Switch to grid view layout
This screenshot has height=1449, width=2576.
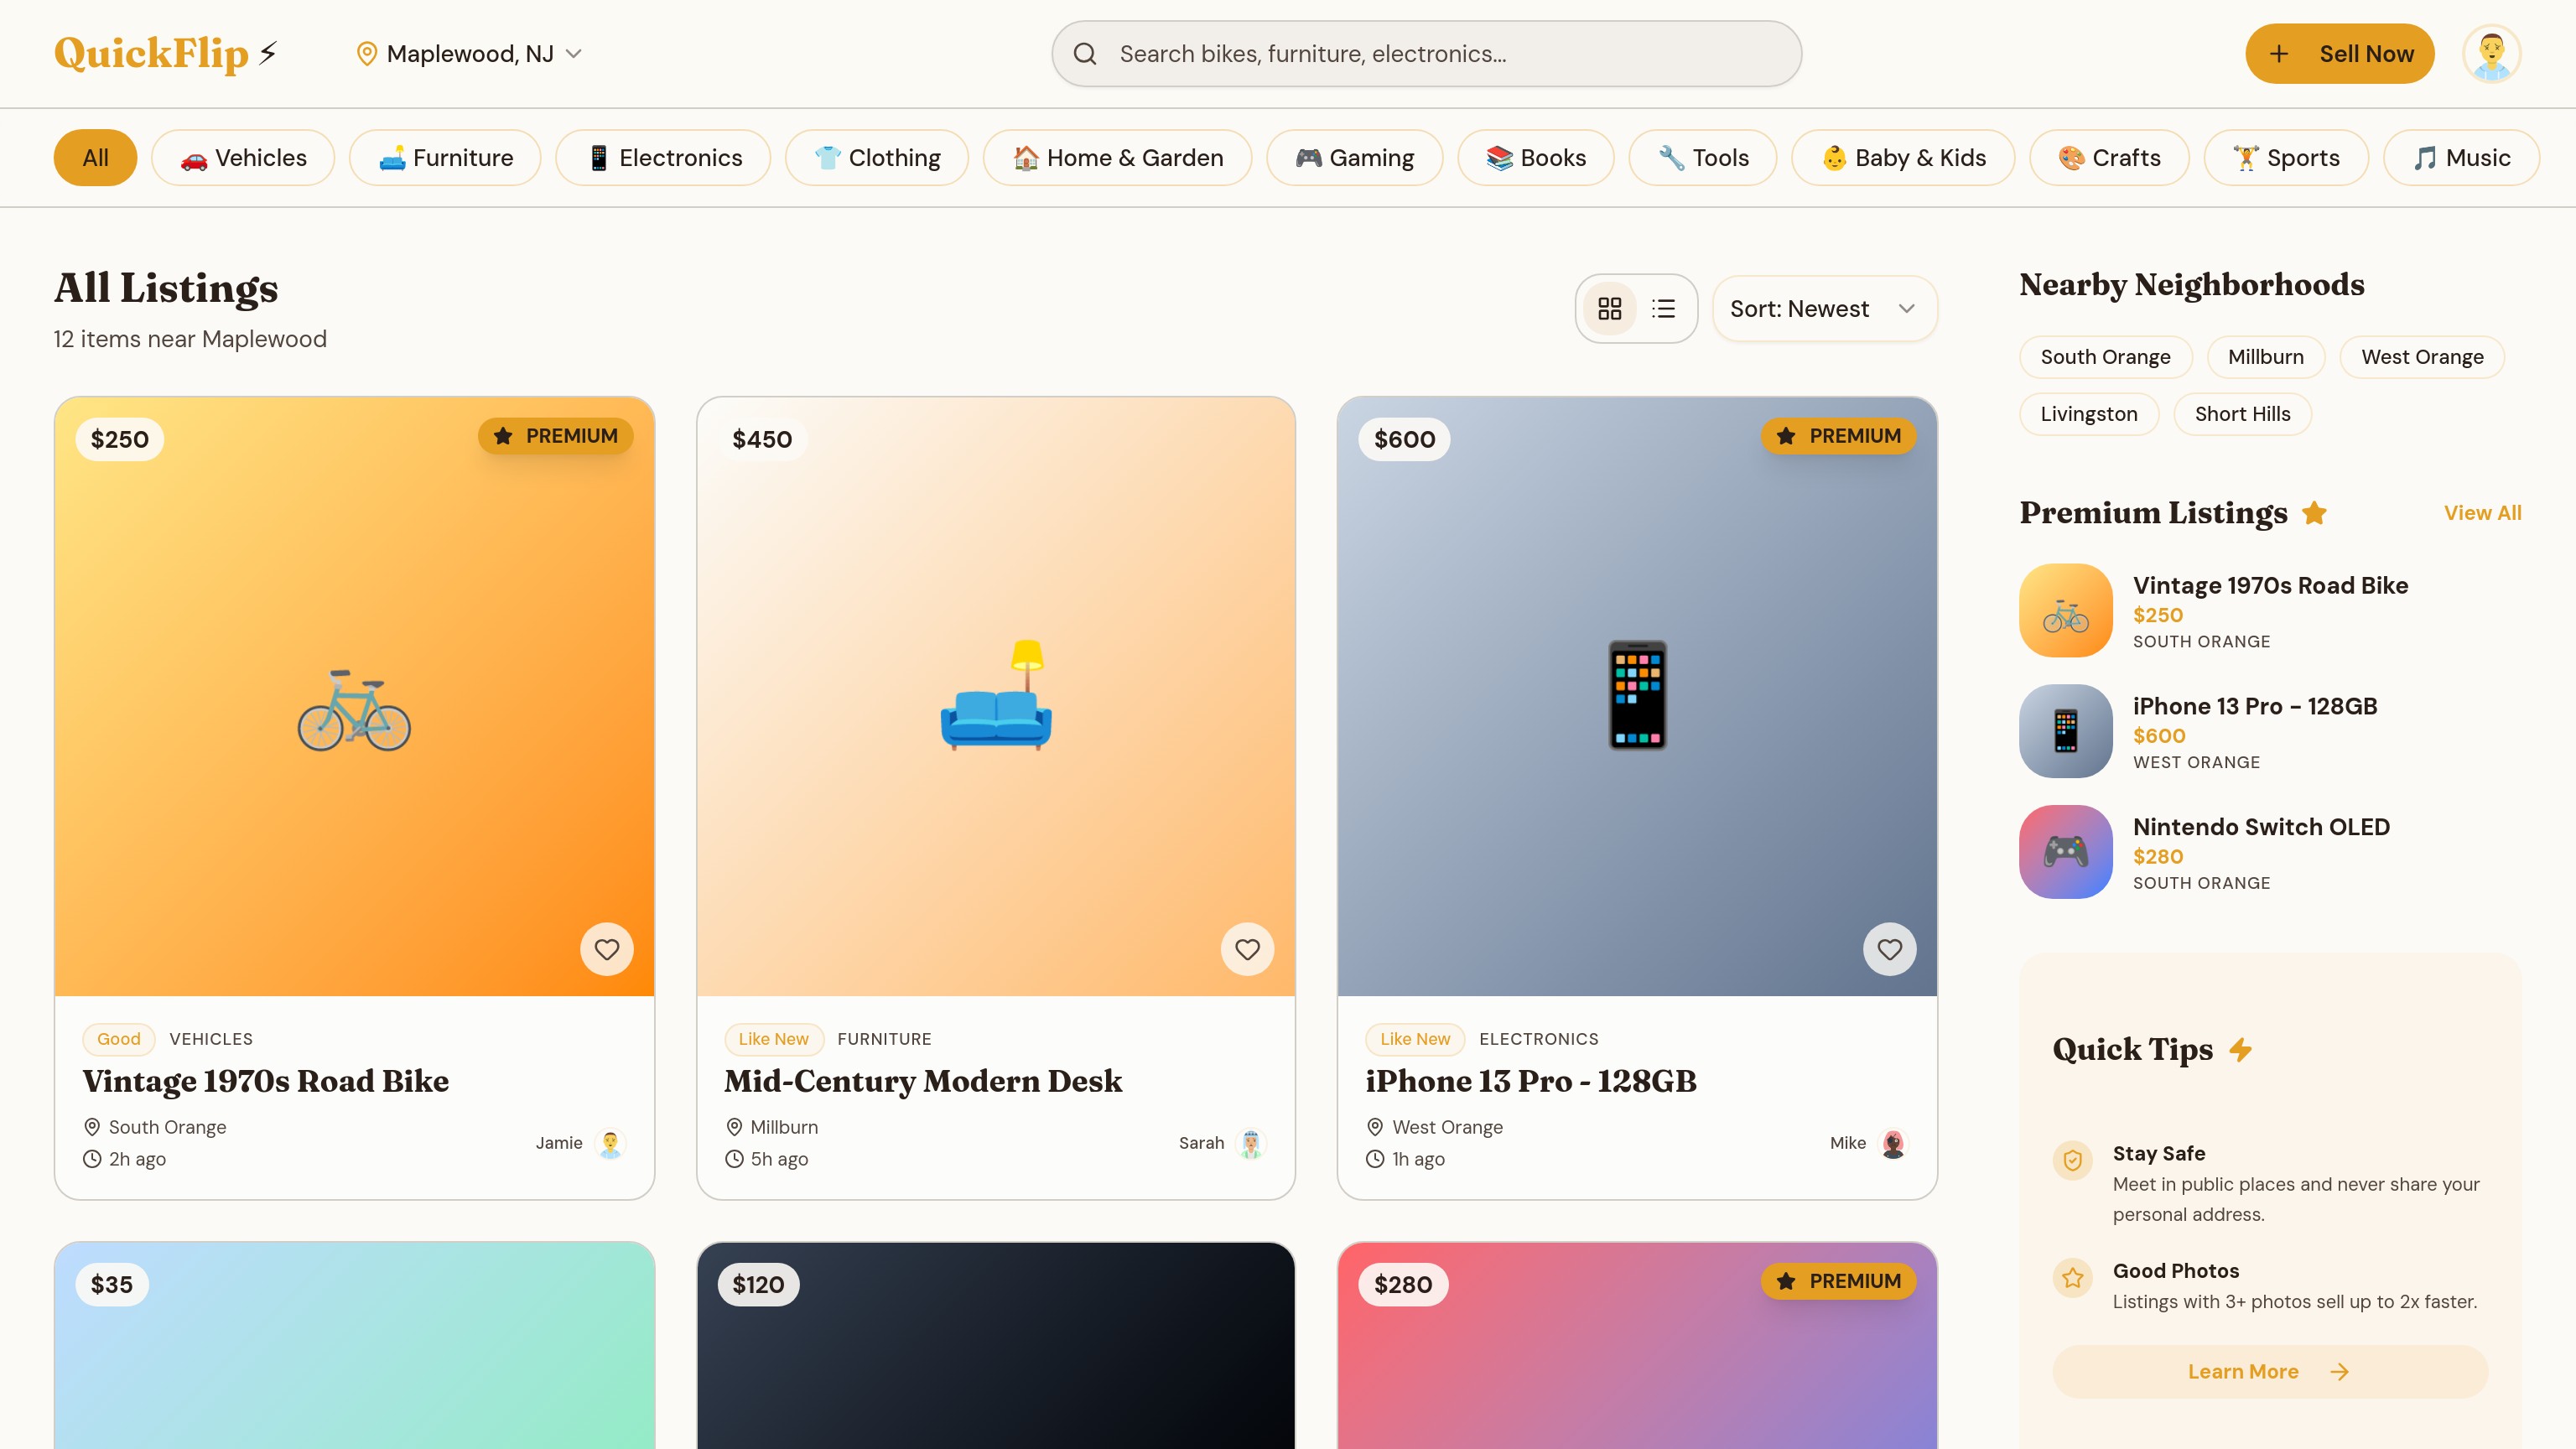pyautogui.click(x=1609, y=309)
